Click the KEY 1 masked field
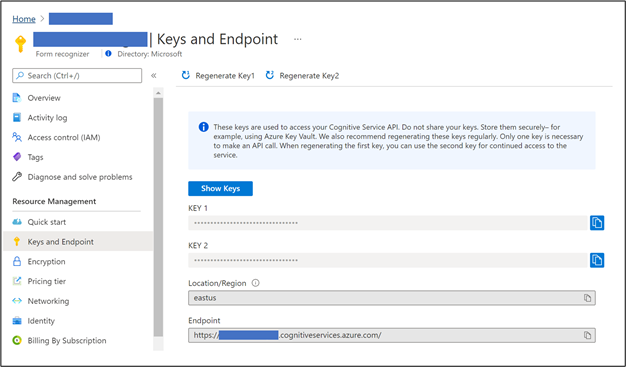The image size is (626, 367). [388, 223]
